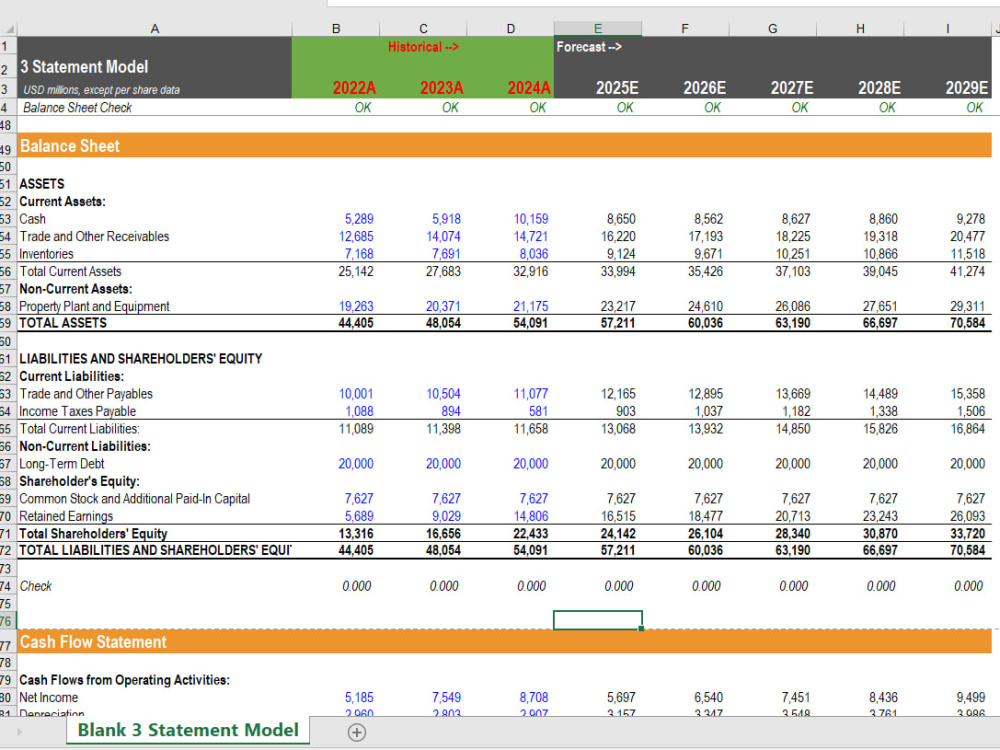Image resolution: width=1000 pixels, height=750 pixels.
Task: Click the LIABILITIES AND SHAREHOLDERS' EQUITY heading
Action: tap(140, 358)
